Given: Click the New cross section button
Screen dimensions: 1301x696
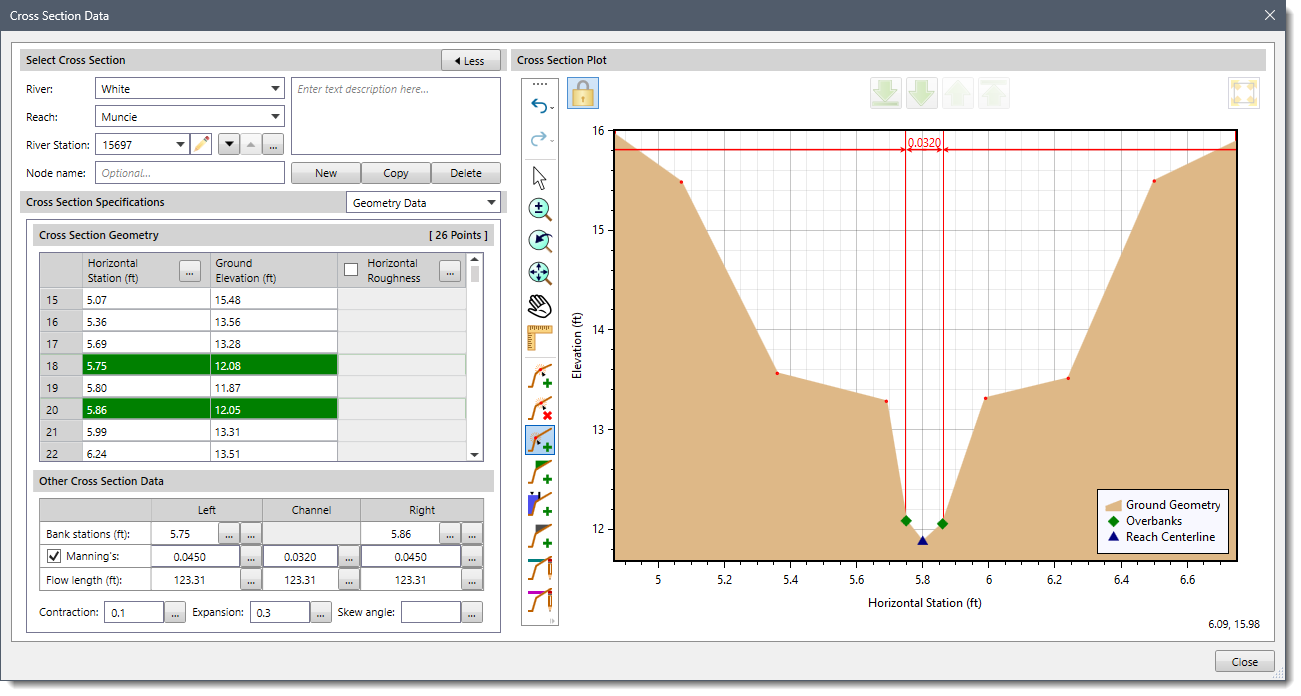Looking at the screenshot, I should tap(326, 173).
